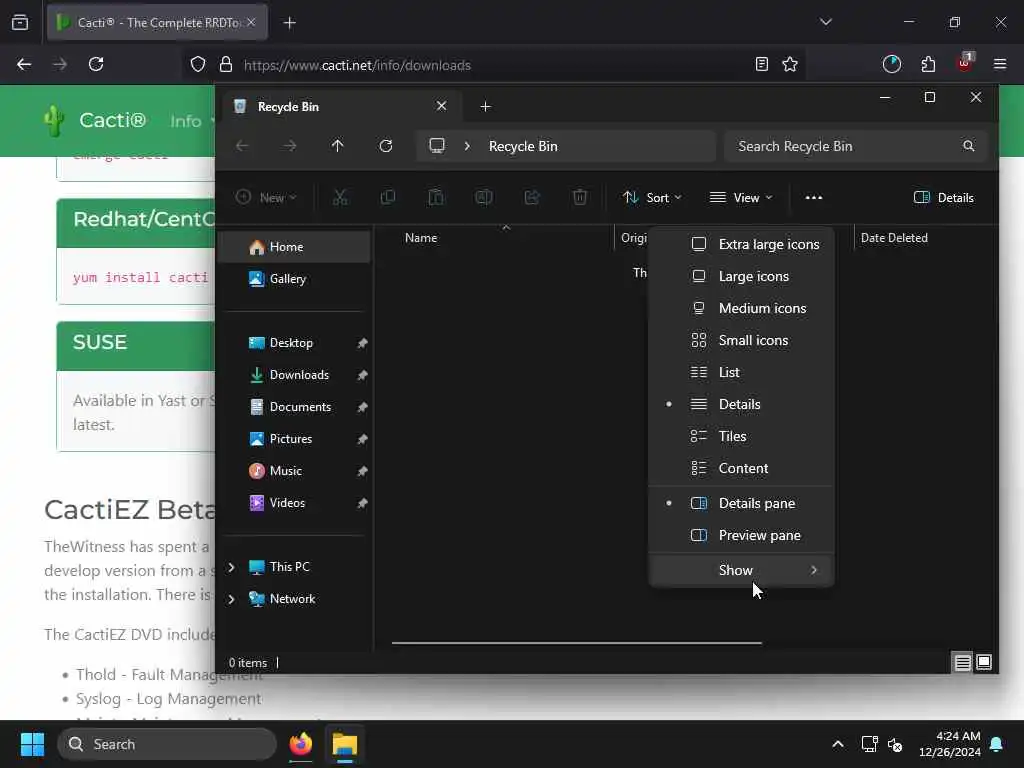This screenshot has height=768, width=1024.
Task: Enable Details pane in View menu
Action: point(741,503)
